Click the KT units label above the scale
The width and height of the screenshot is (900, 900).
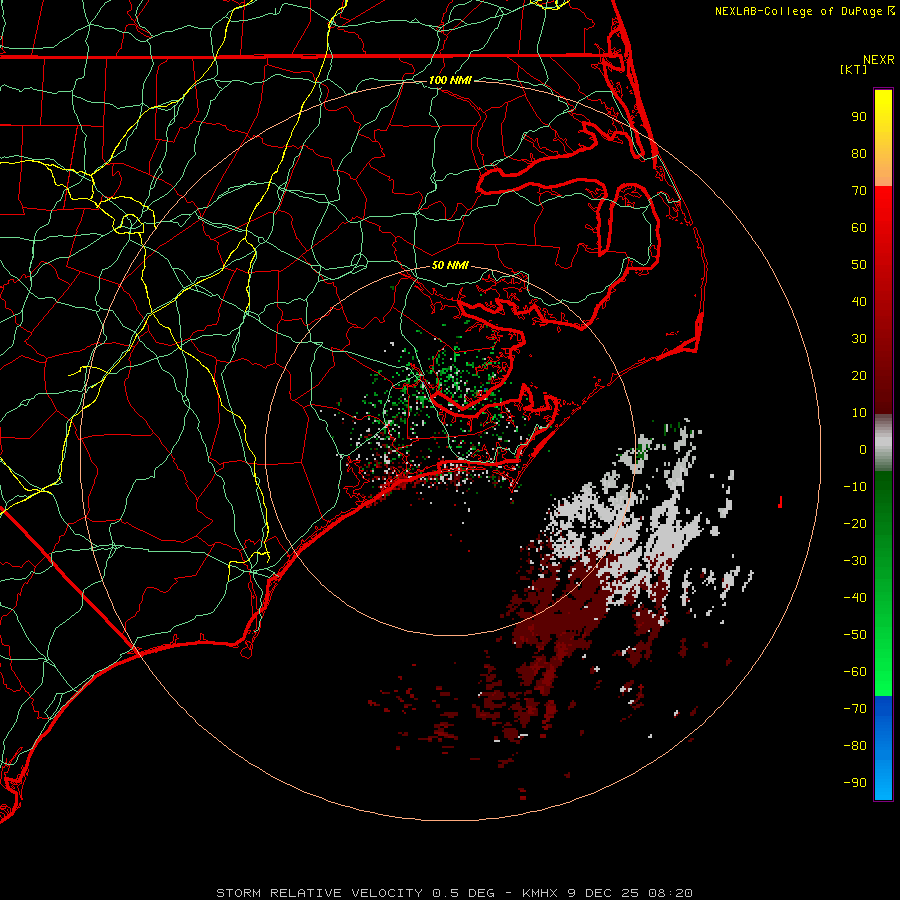tap(853, 69)
